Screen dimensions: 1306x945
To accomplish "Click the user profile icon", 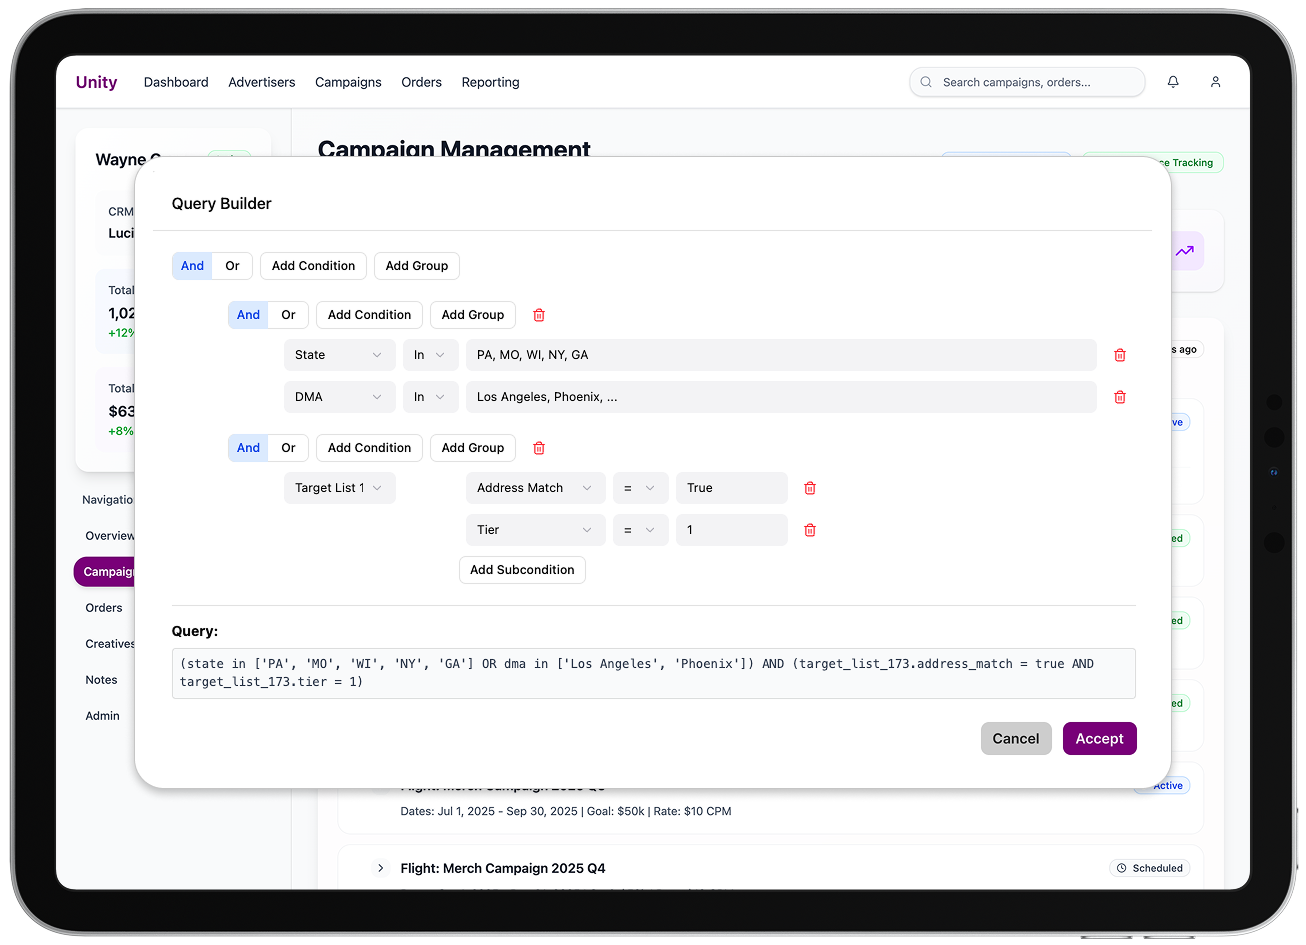I will pos(1215,82).
